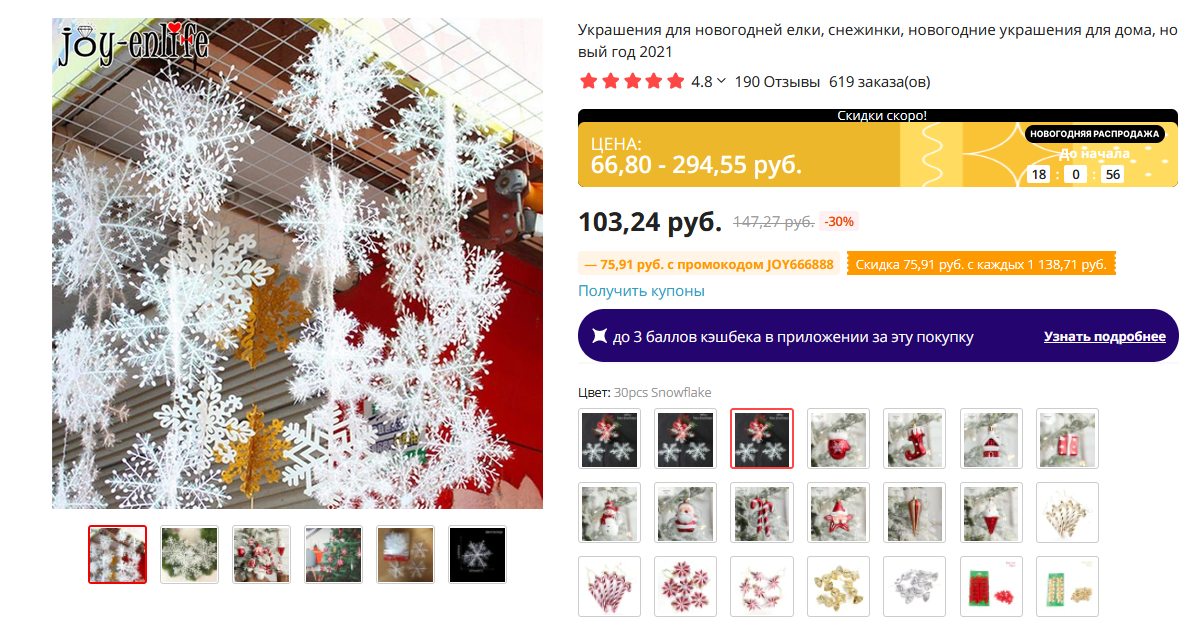The width and height of the screenshot is (1188, 618).
Task: Select the red mitten ornament variant
Action: [x=838, y=439]
